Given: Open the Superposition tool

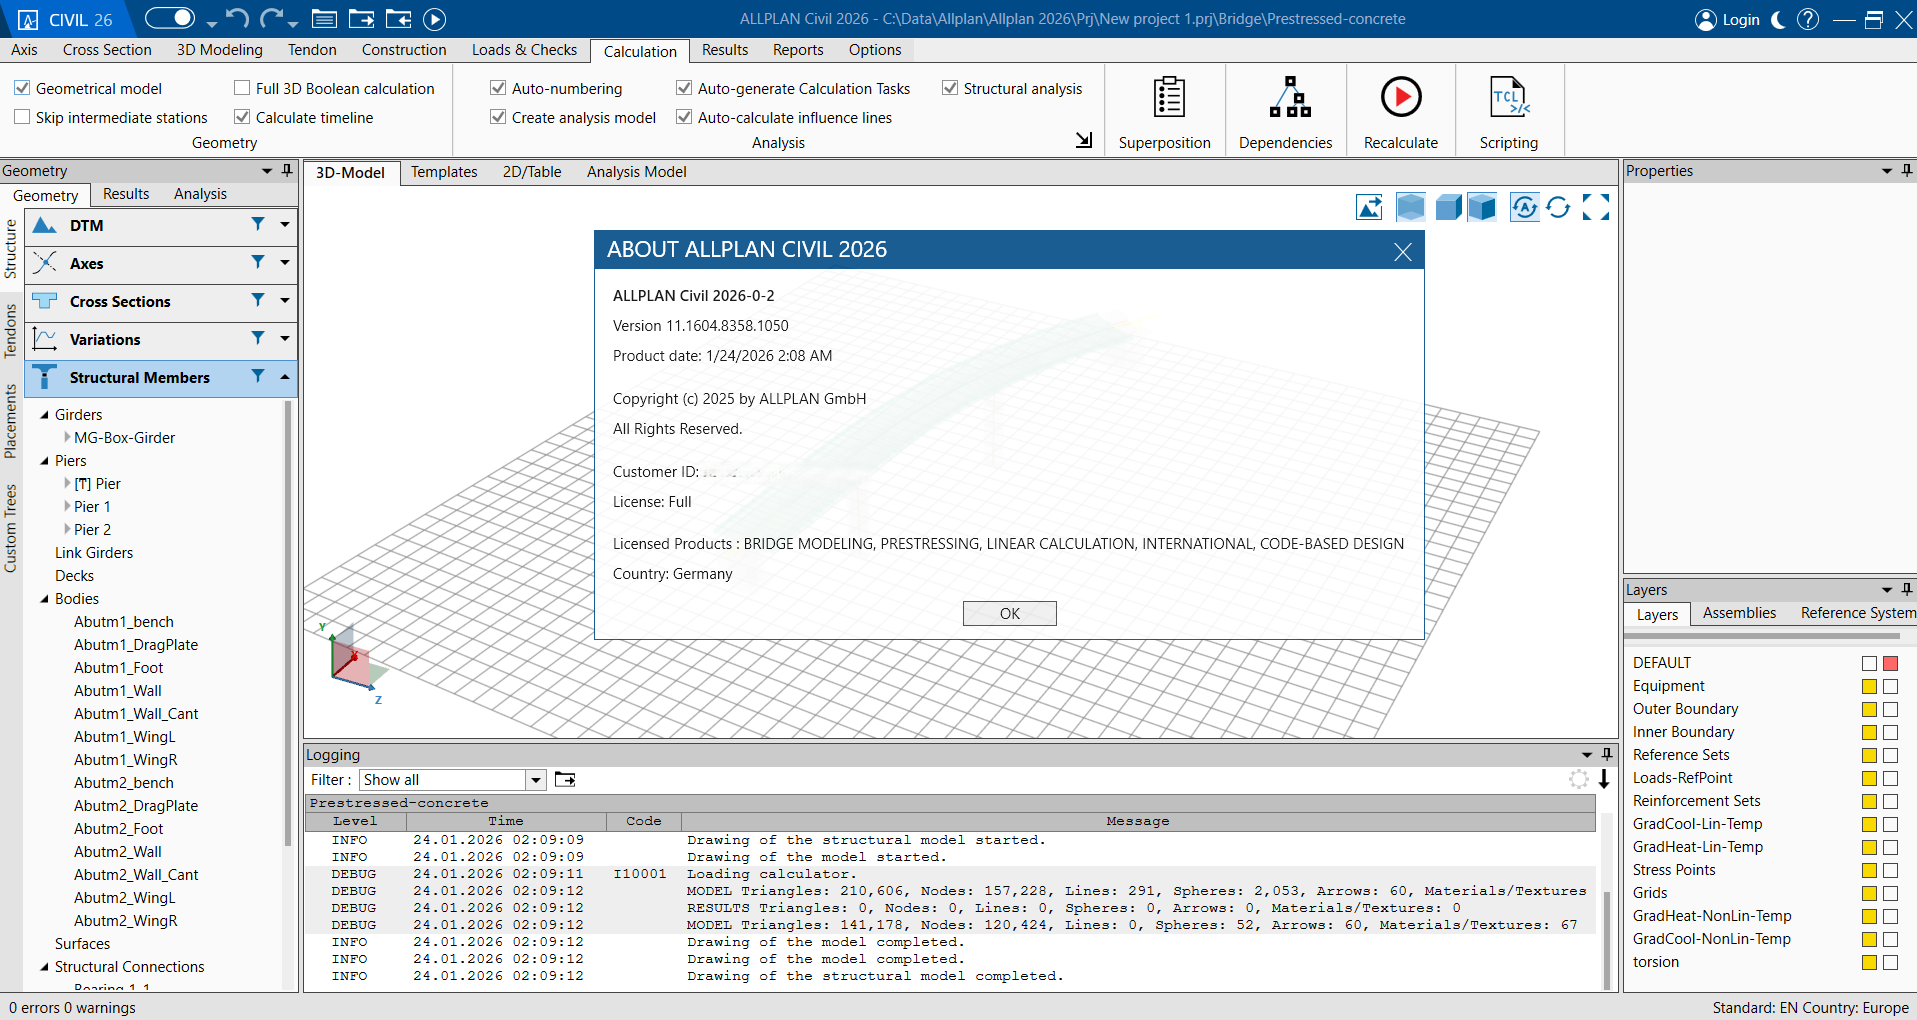Looking at the screenshot, I should click(1165, 112).
